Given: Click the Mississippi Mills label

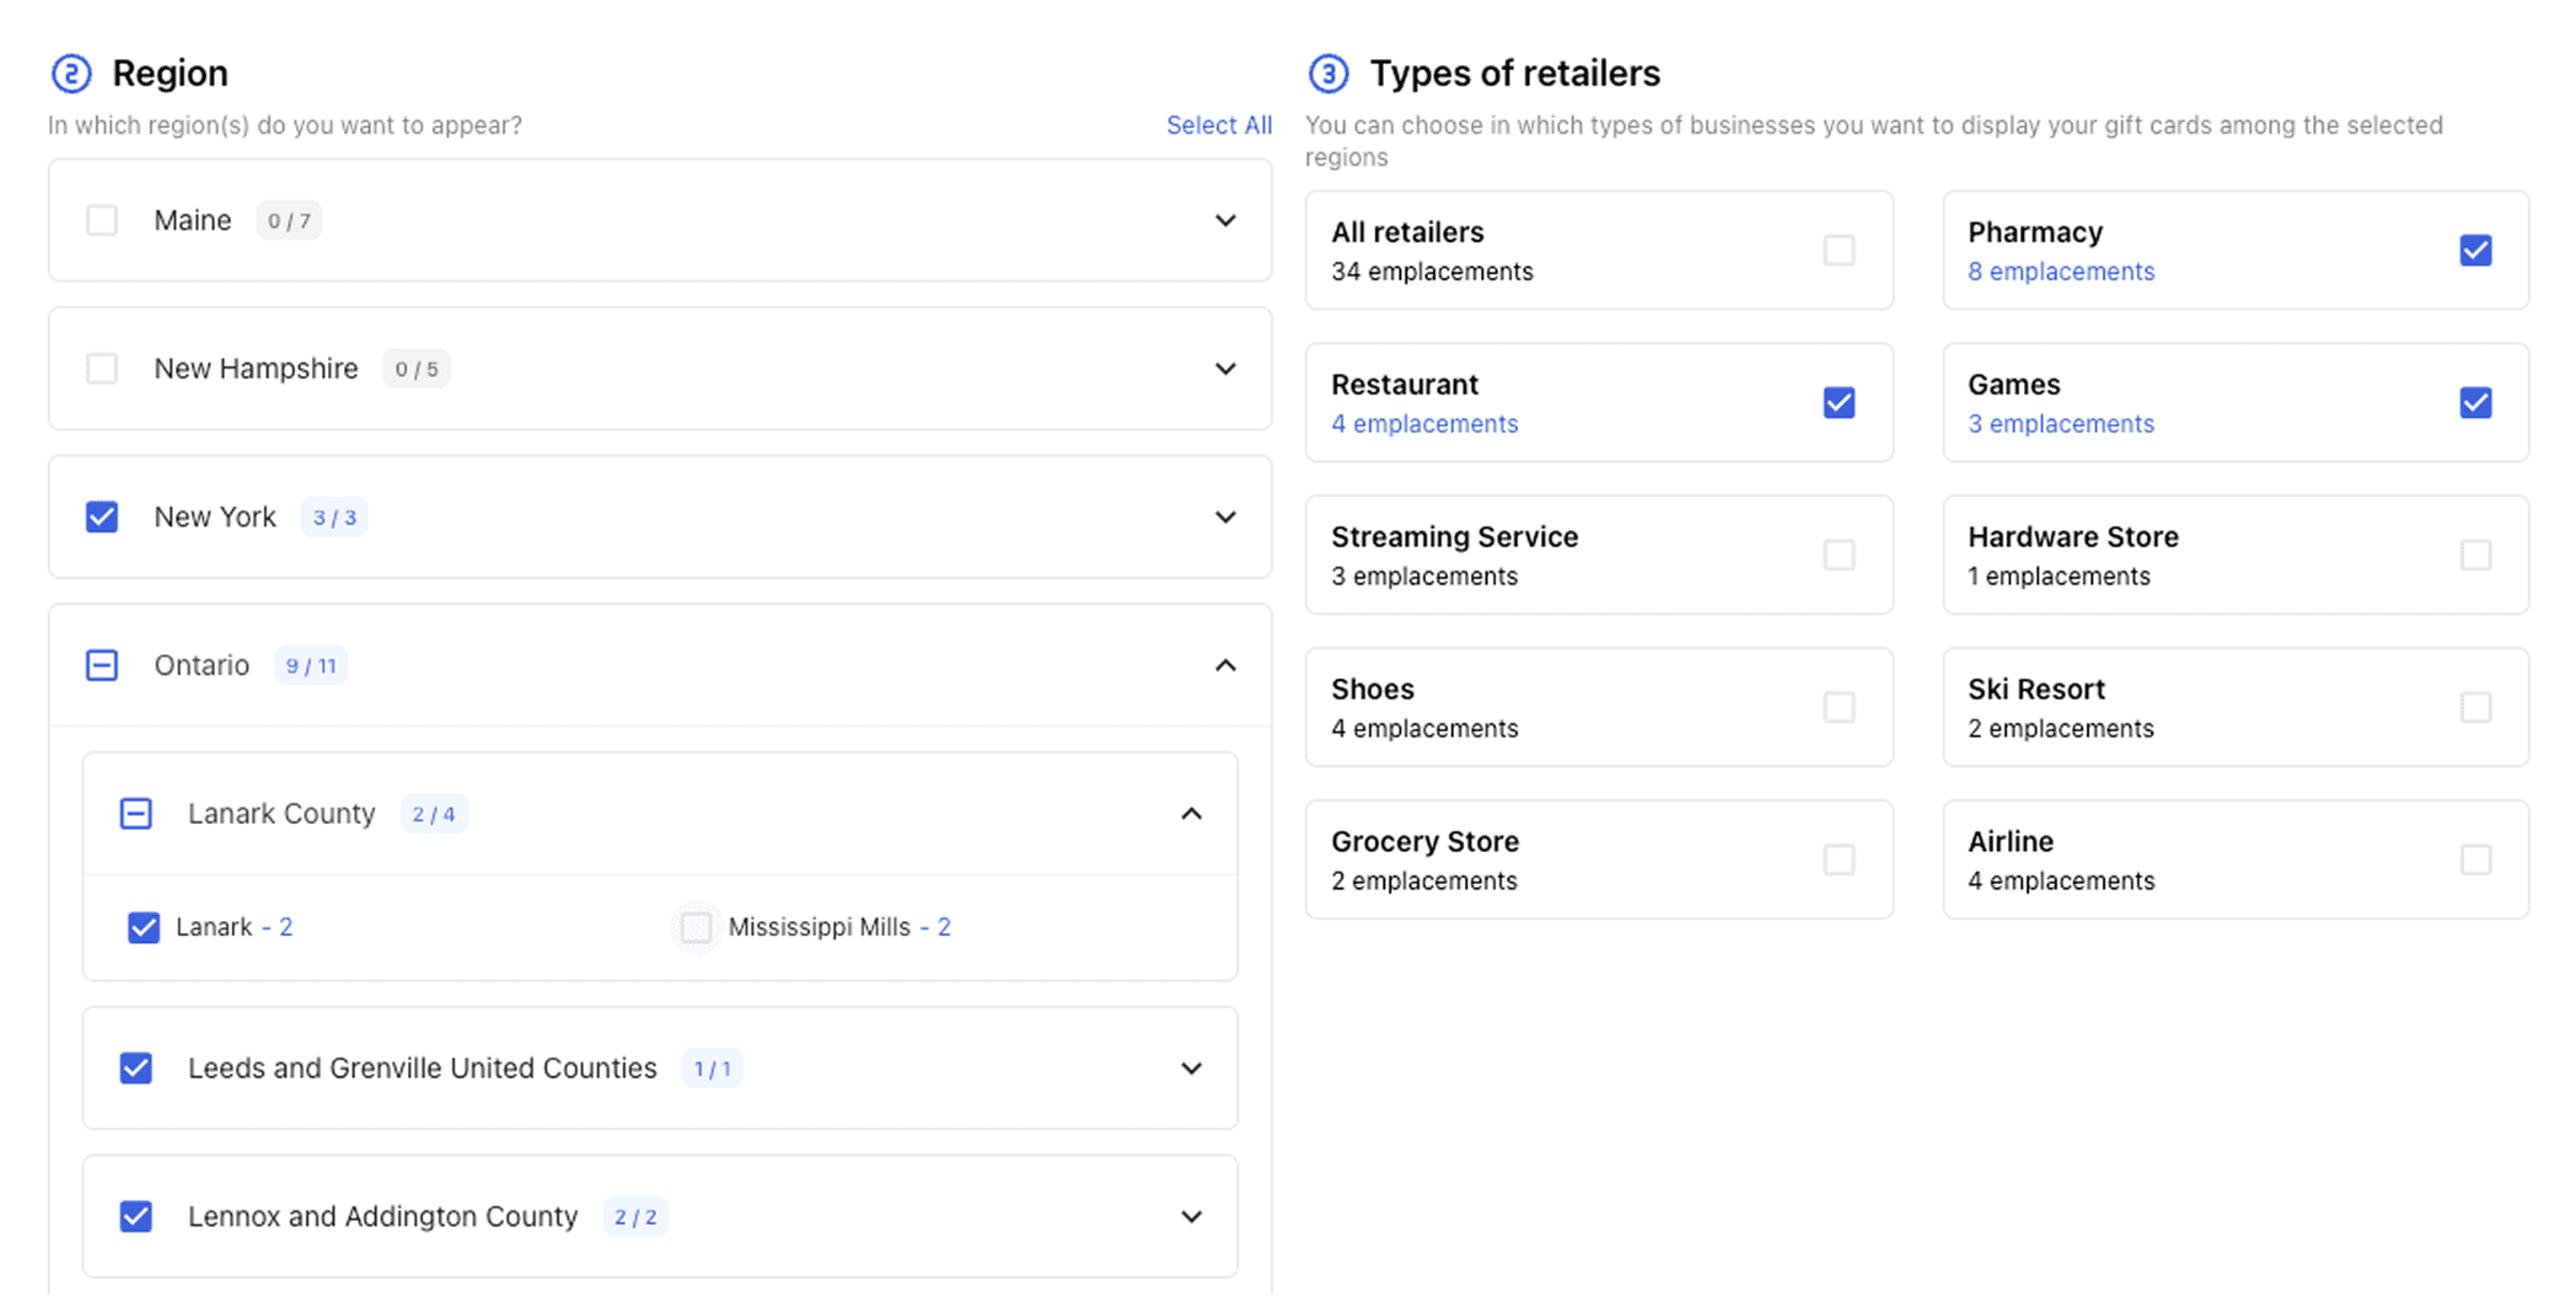Looking at the screenshot, I should [819, 927].
